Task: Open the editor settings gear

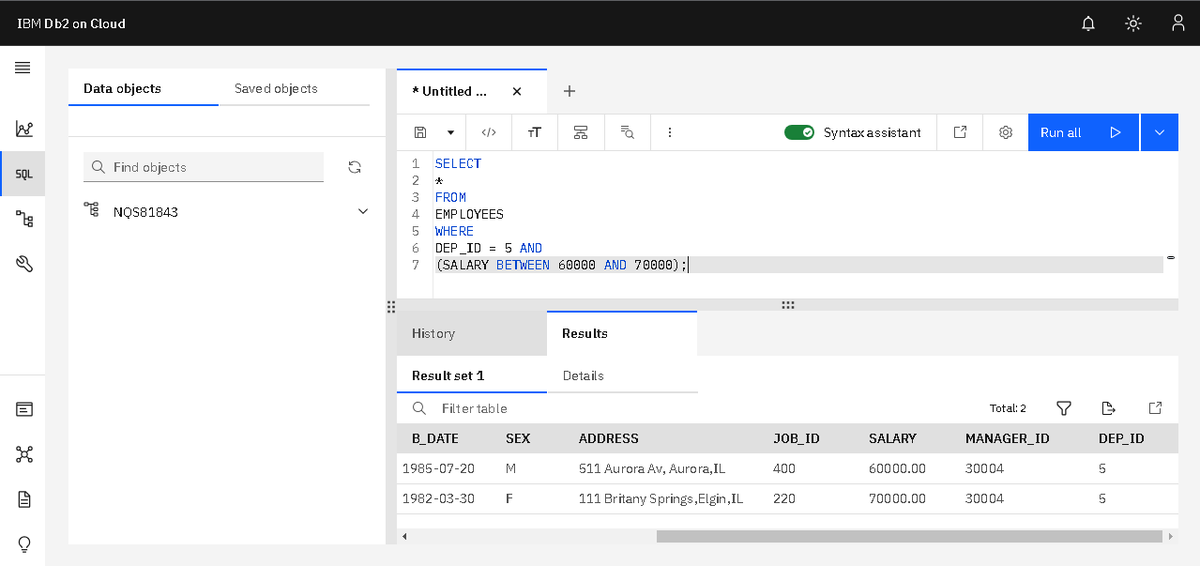Action: [x=1006, y=132]
